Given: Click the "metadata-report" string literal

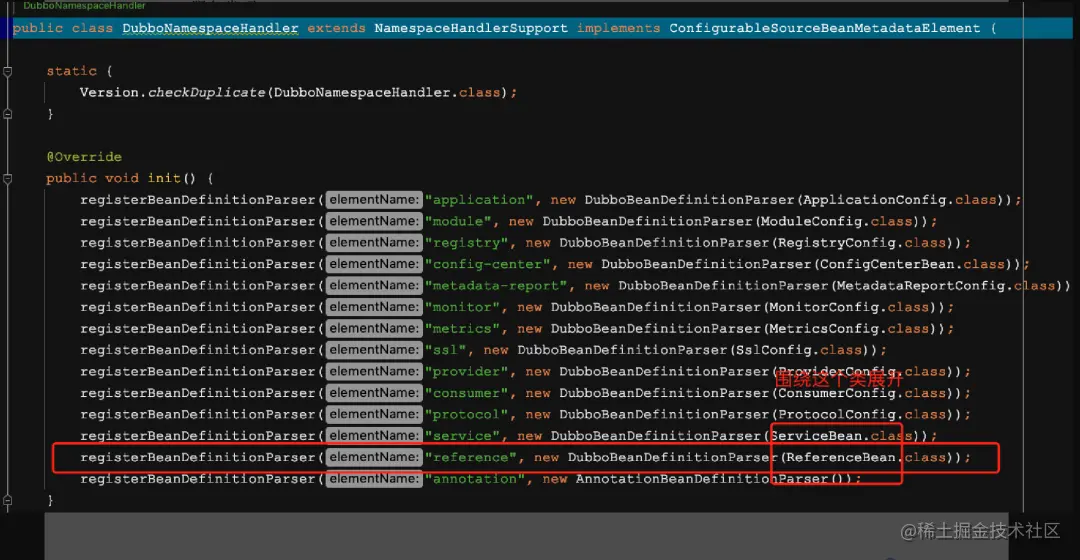Looking at the screenshot, I should (495, 285).
